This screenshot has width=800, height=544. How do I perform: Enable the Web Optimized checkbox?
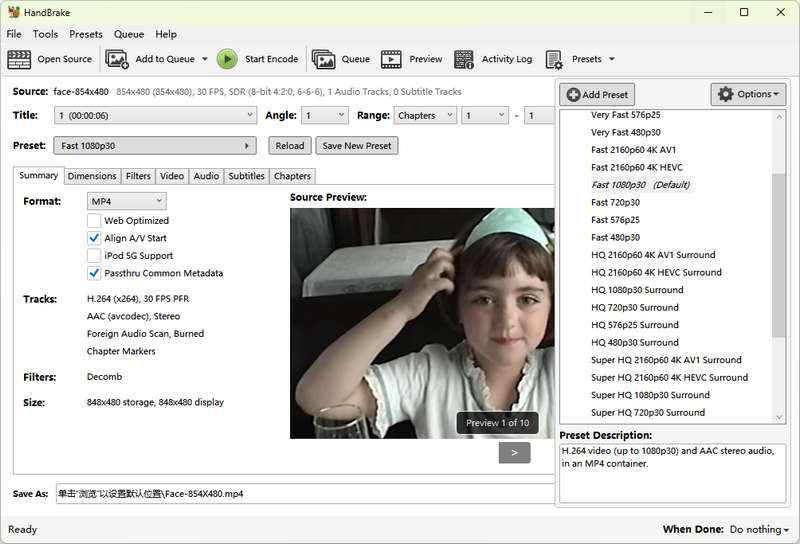pyautogui.click(x=94, y=220)
